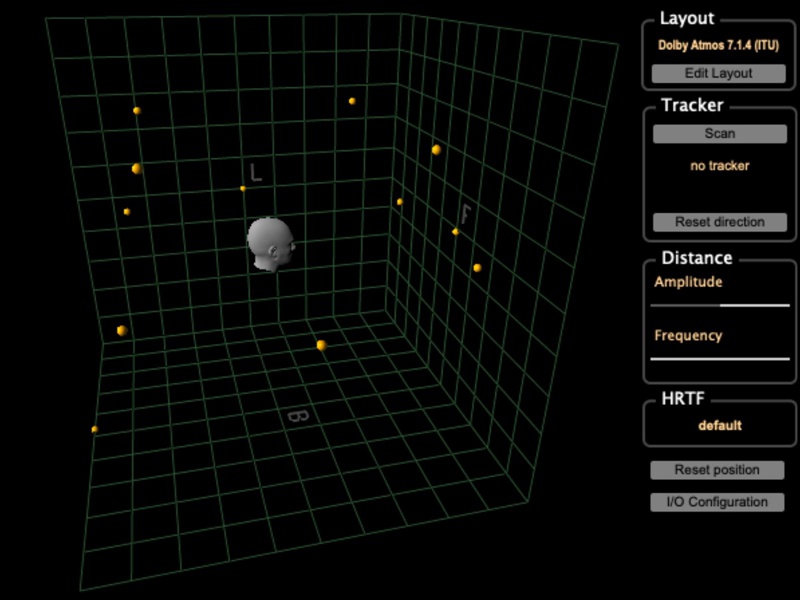Click the L left wall label
Image resolution: width=800 pixels, height=600 pixels.
(256, 172)
